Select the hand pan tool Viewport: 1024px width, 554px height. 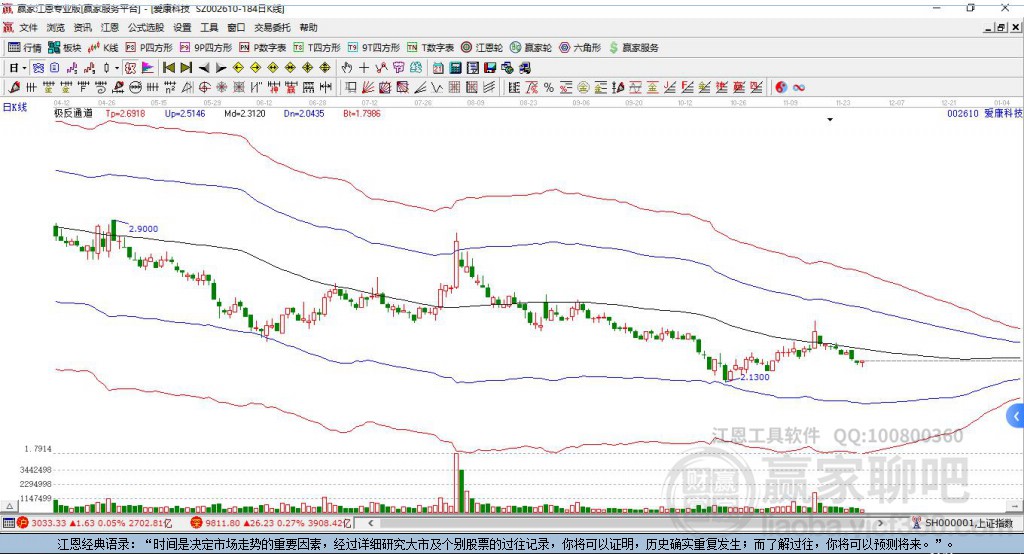click(347, 68)
